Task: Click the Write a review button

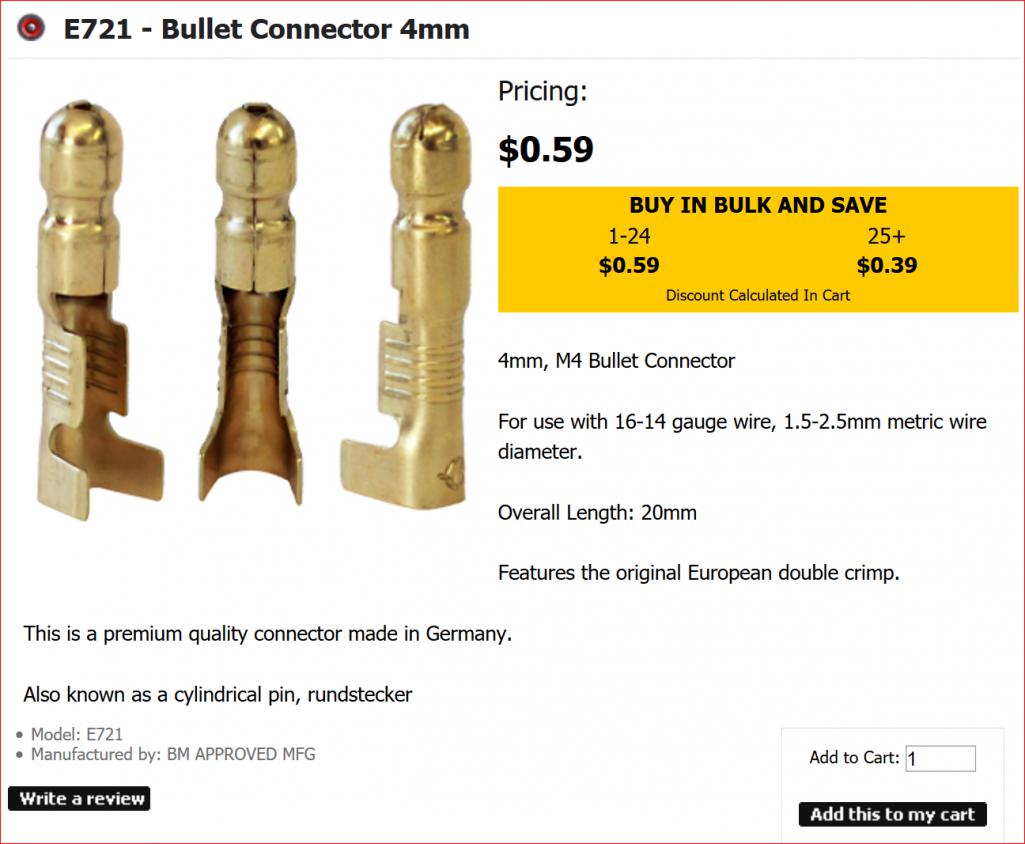Action: 79,798
